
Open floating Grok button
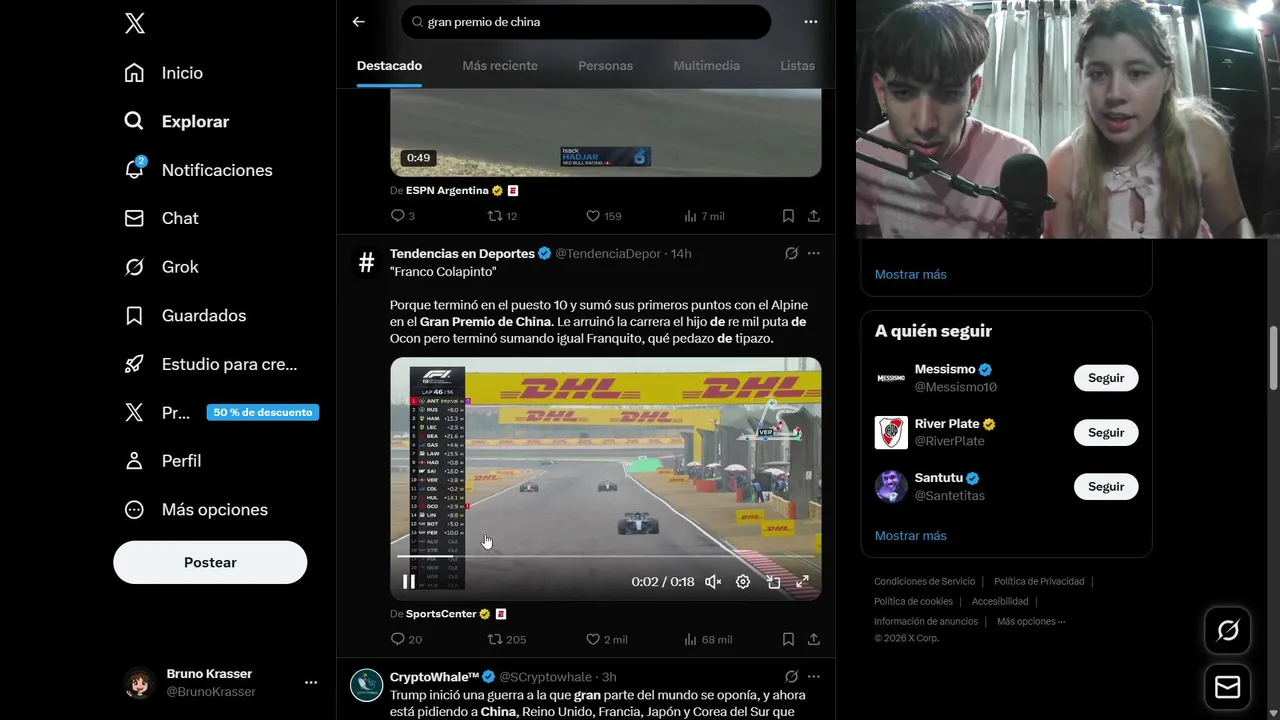(1227, 631)
